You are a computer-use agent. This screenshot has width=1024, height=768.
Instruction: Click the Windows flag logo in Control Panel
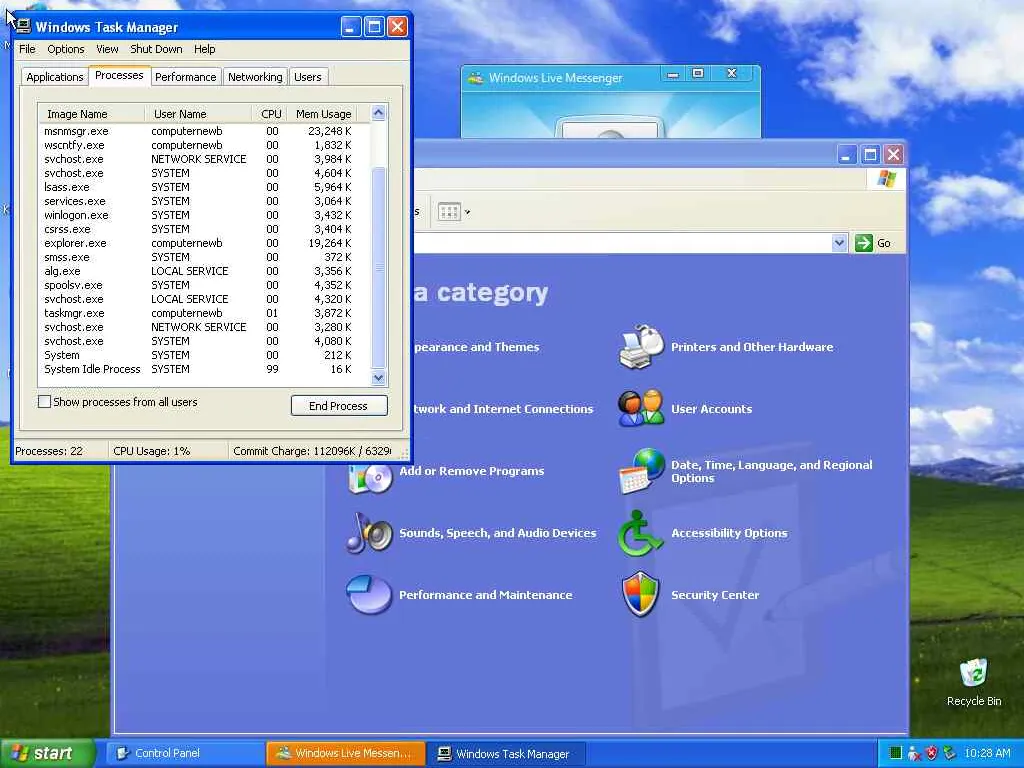pos(886,178)
